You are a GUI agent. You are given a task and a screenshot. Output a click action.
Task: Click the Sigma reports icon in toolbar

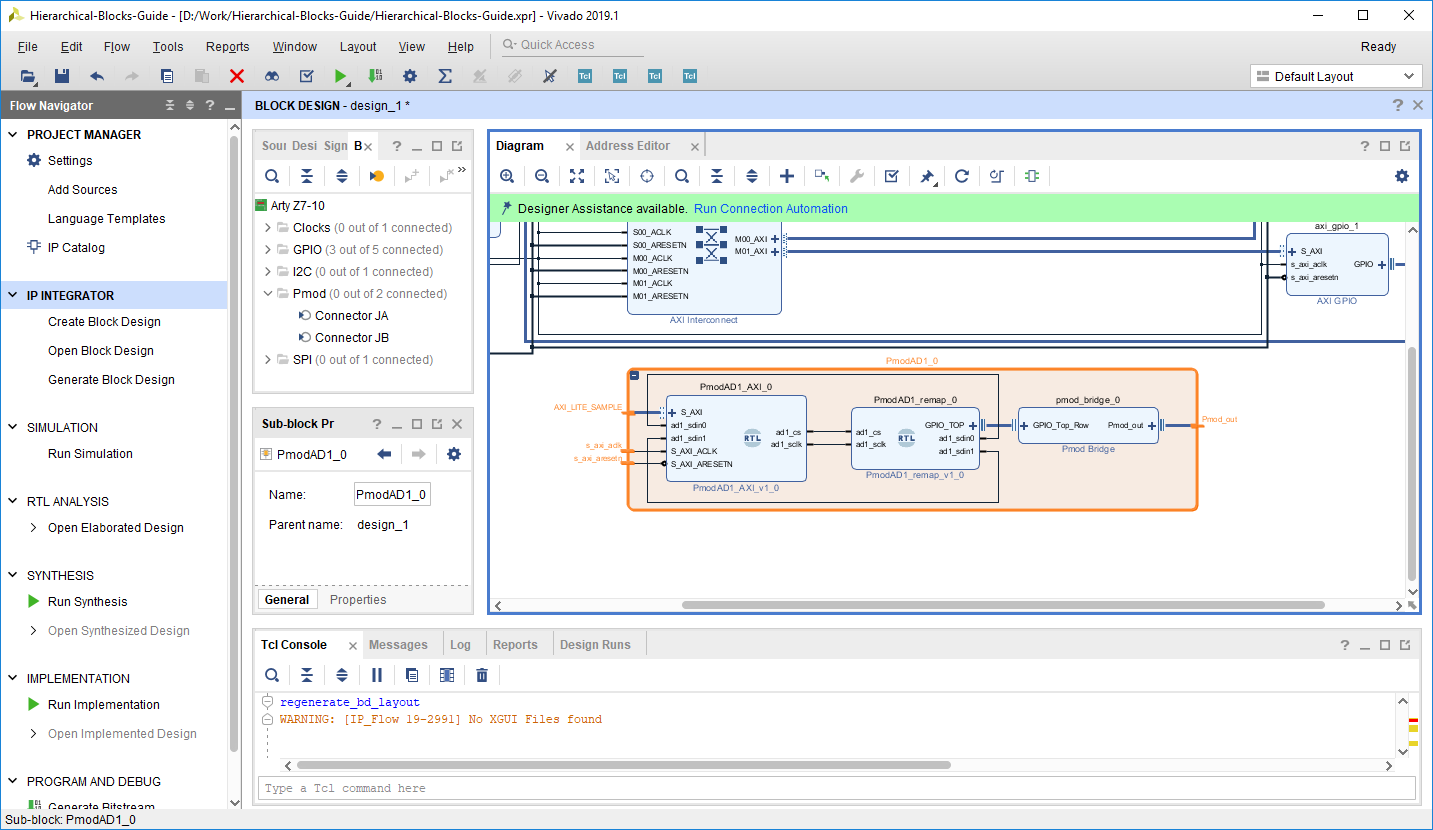pyautogui.click(x=445, y=76)
